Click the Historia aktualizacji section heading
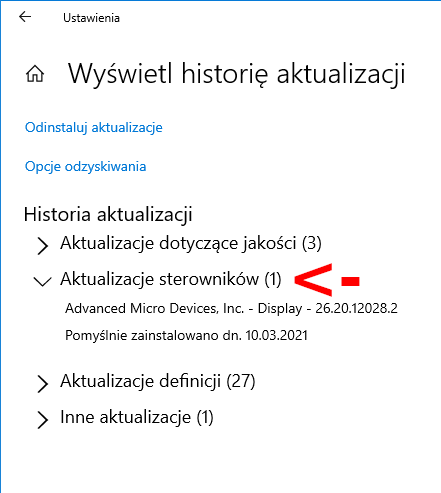This screenshot has height=493, width=441. coord(108,214)
